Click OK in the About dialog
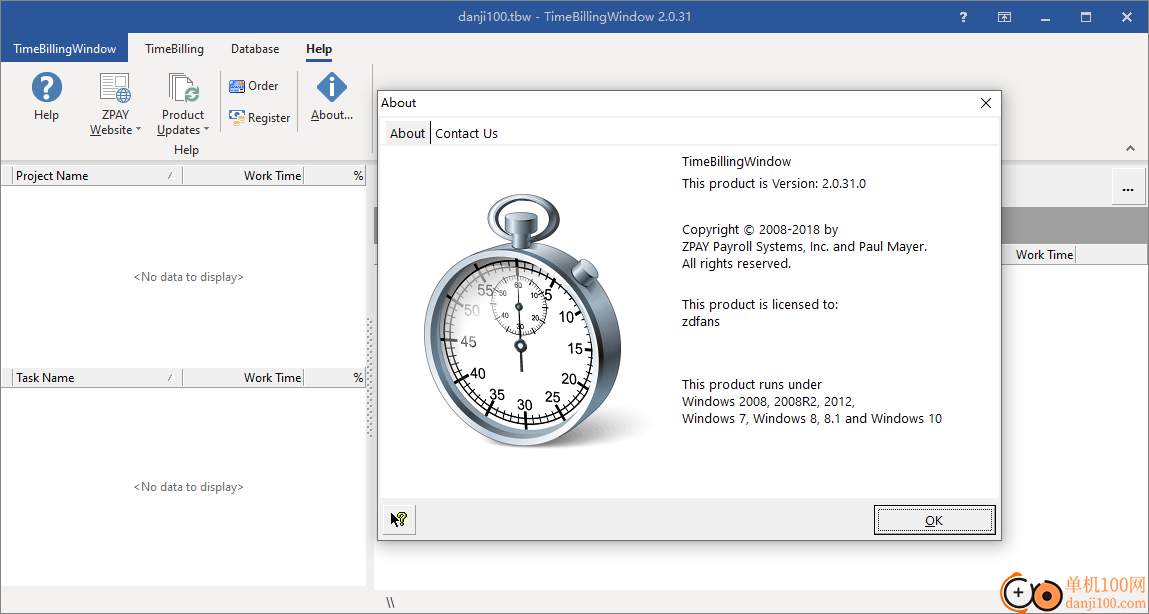1149x614 pixels. (934, 520)
